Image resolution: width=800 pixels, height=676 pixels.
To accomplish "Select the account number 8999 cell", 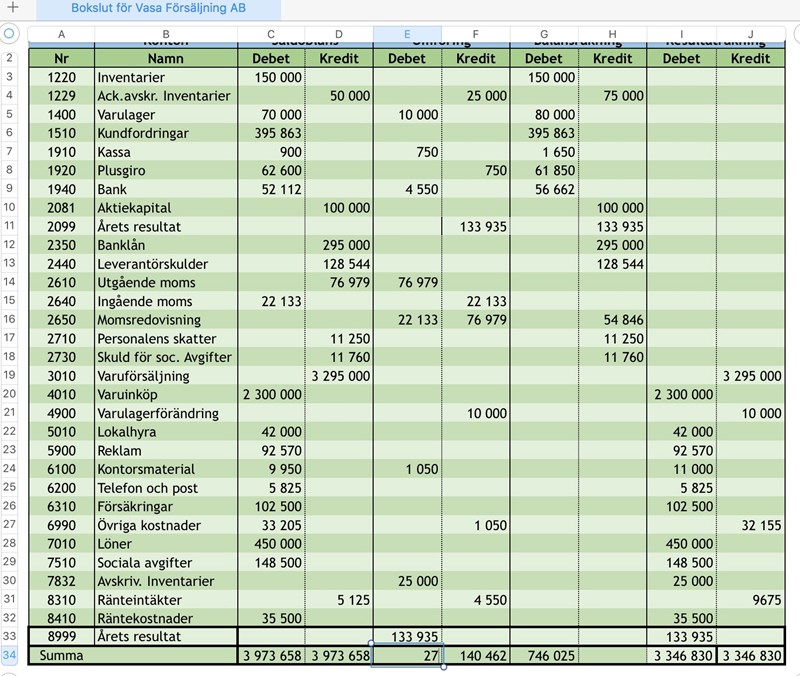I will pyautogui.click(x=61, y=636).
